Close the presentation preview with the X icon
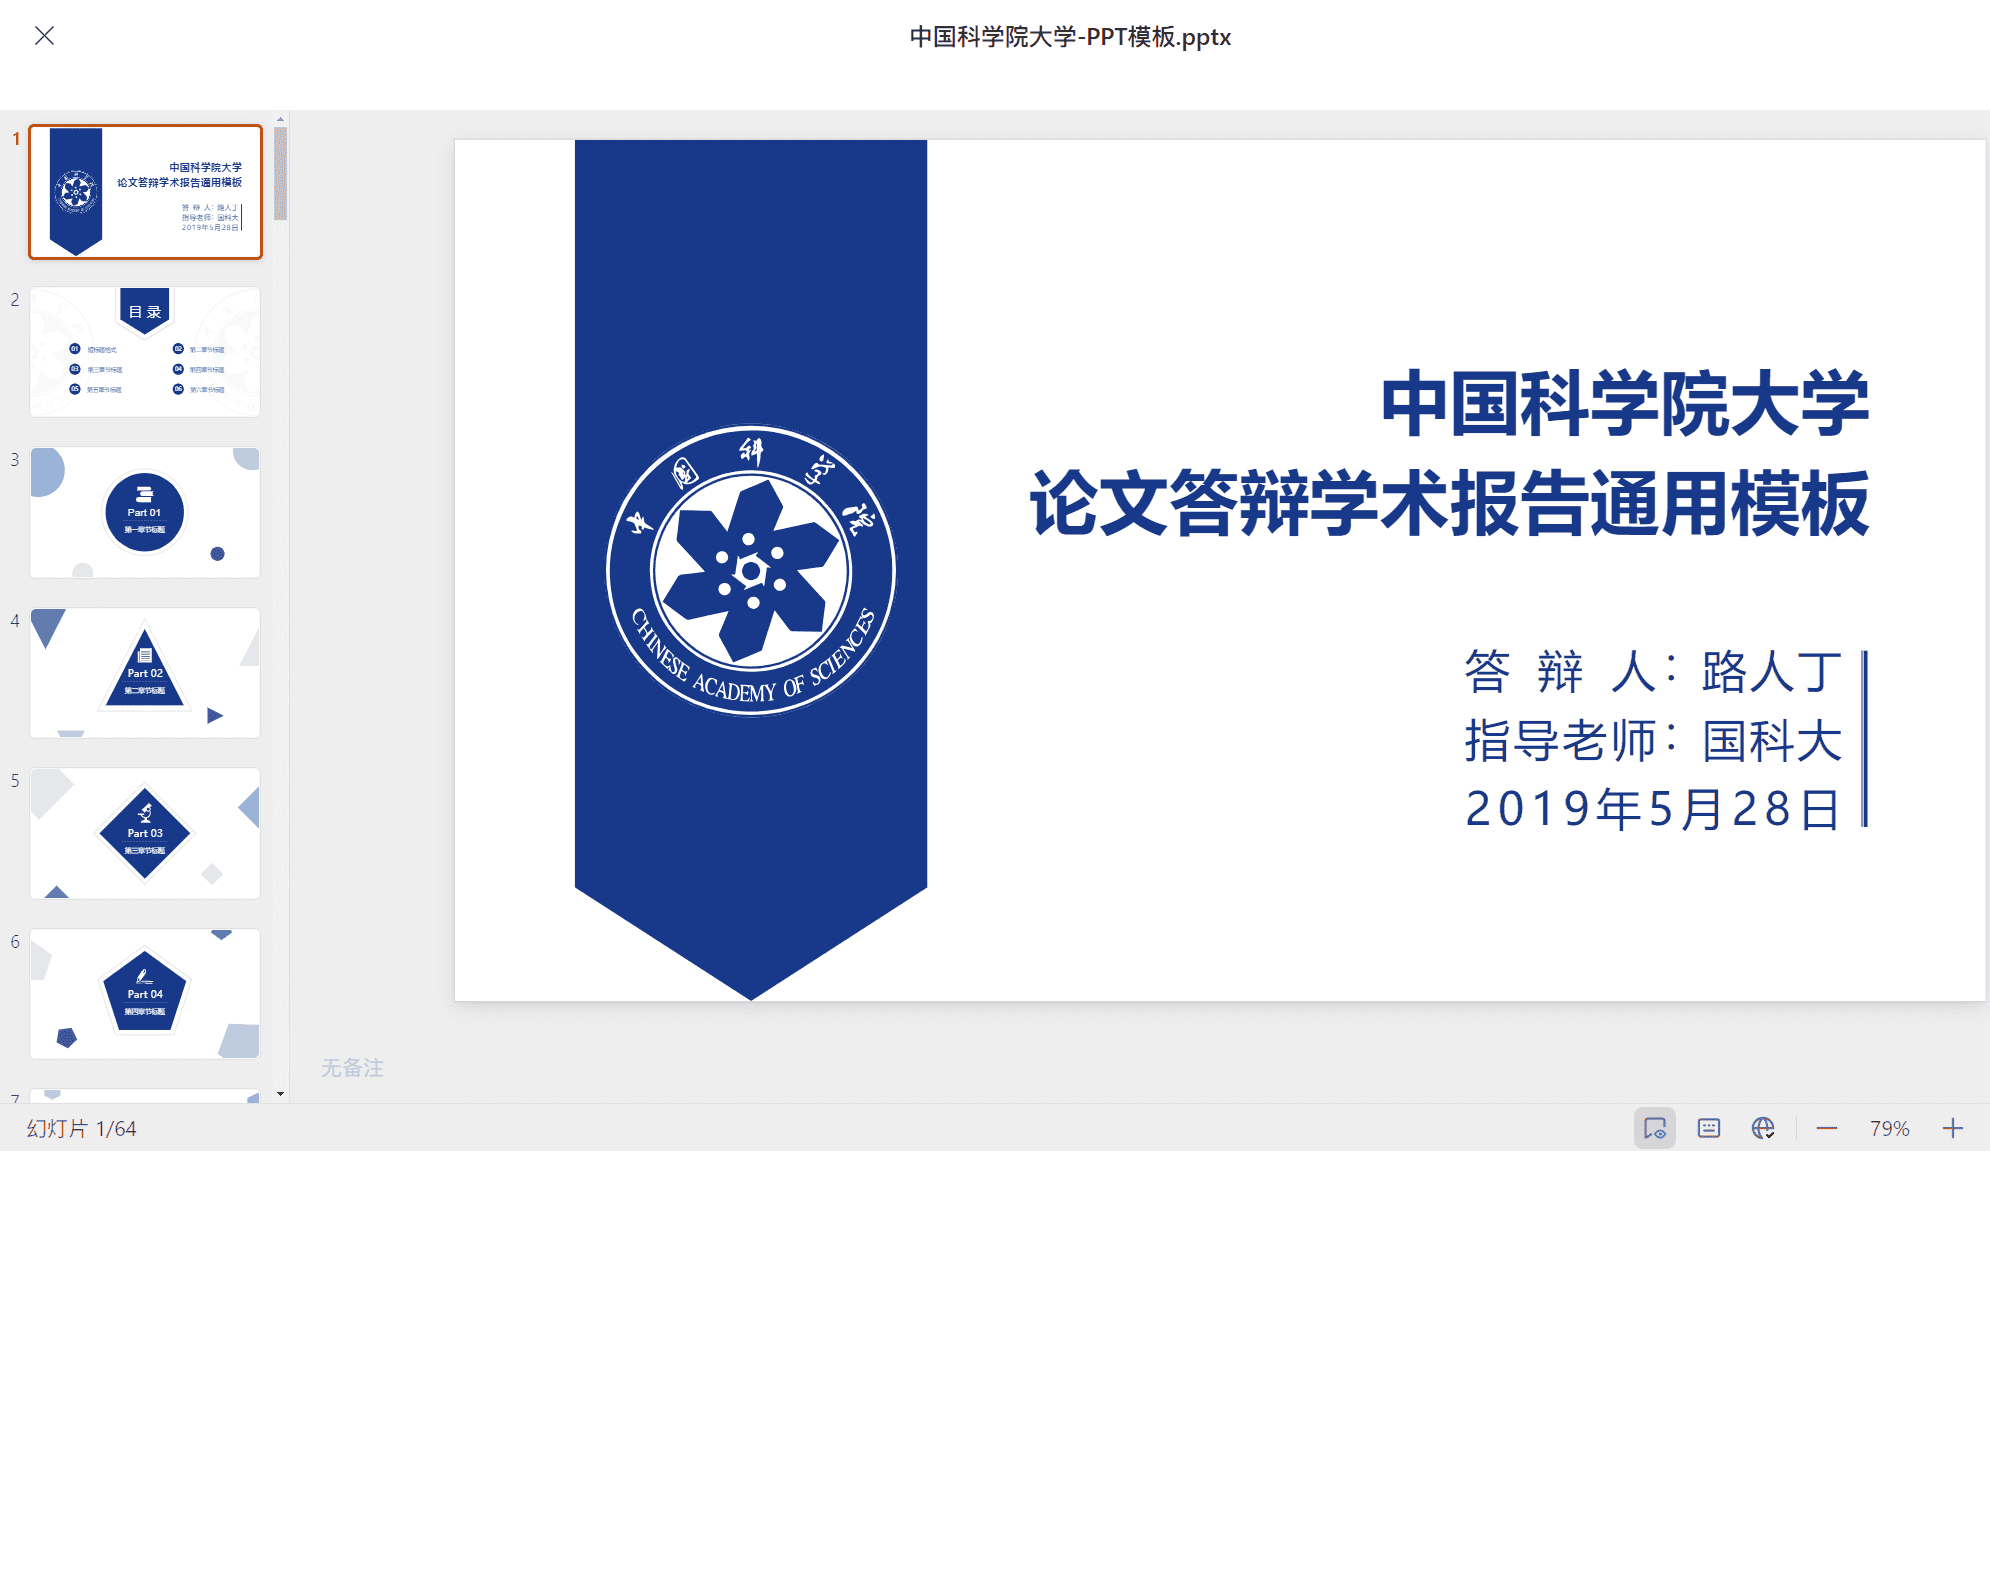The image size is (1990, 1590). coord(44,36)
